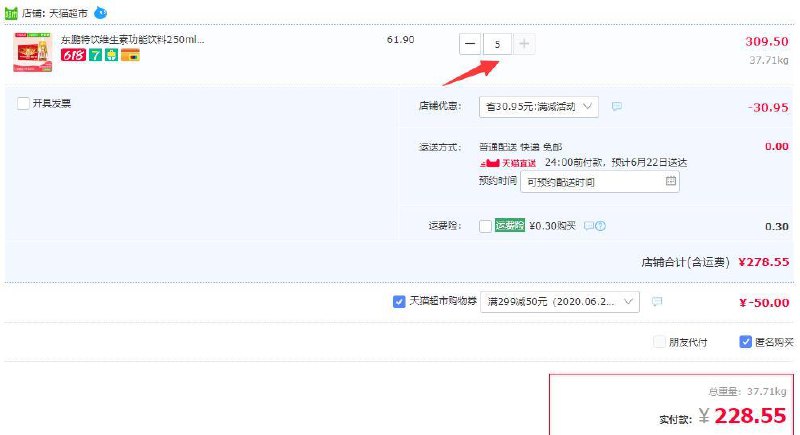The width and height of the screenshot is (800, 435).
Task: Click the product thumbnail image
Action: 33,52
